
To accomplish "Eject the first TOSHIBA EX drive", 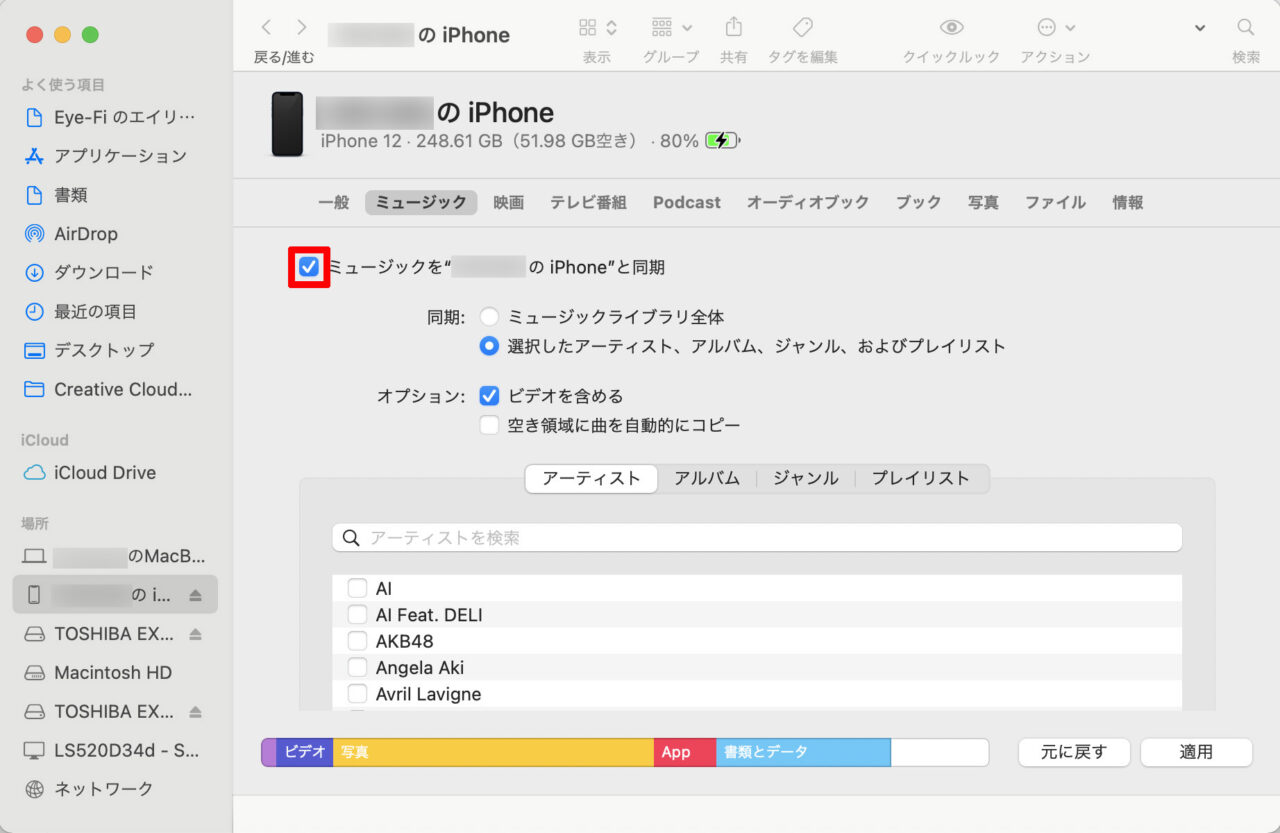I will (196, 634).
